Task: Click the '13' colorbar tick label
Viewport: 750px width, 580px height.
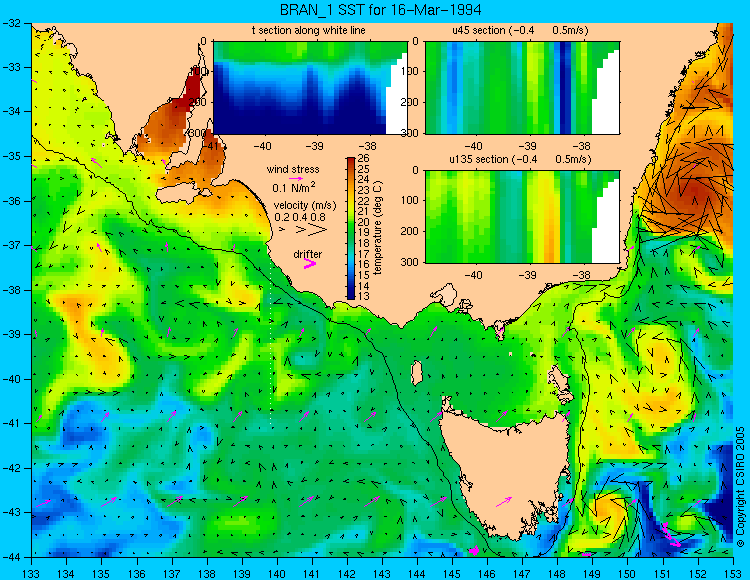Action: pyautogui.click(x=364, y=296)
